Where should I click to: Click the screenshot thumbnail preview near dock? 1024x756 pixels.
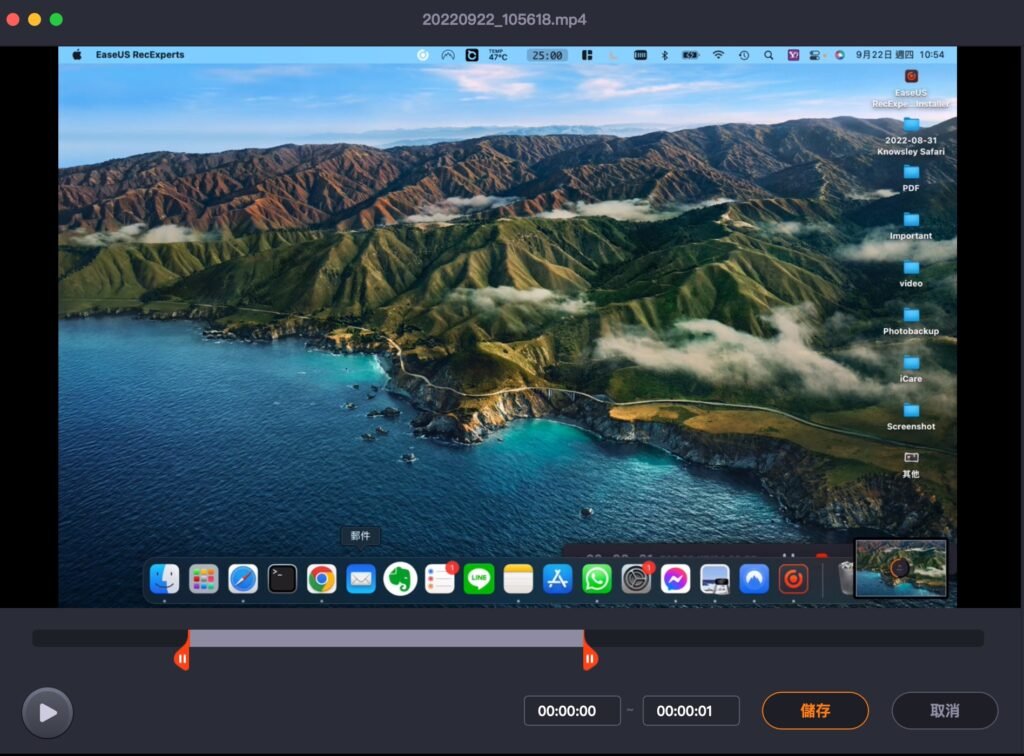click(901, 568)
